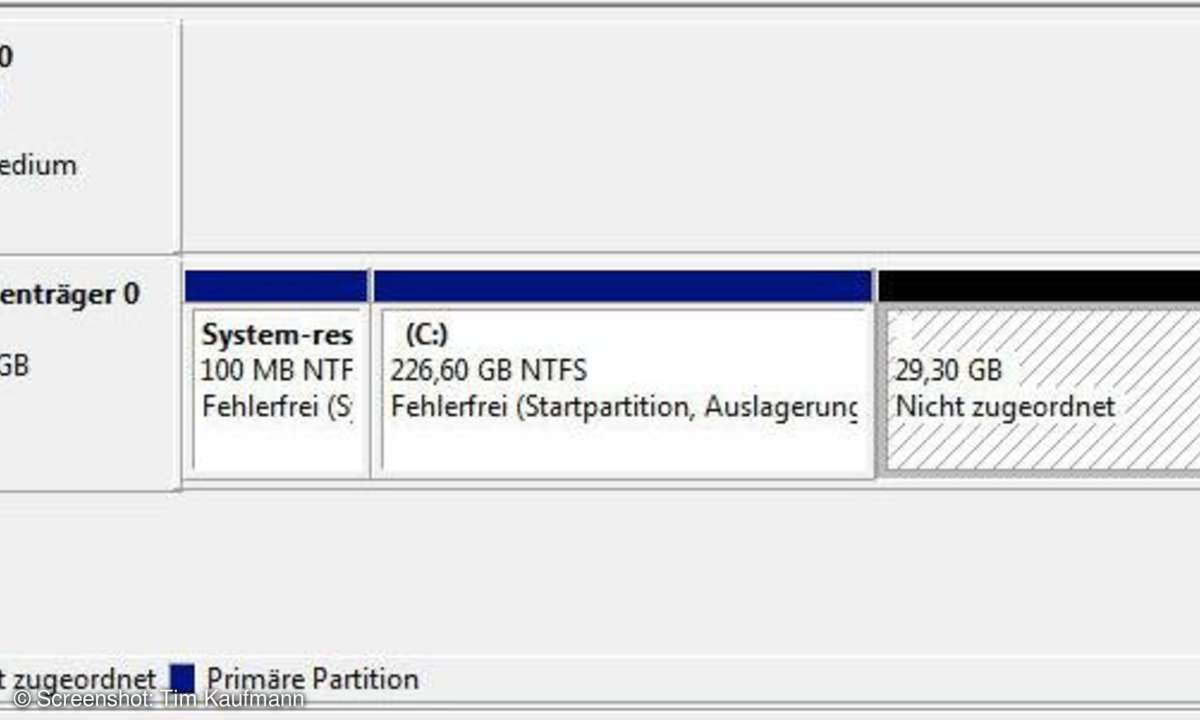
Task: Click the GB size under Datenträger 0
Action: (14, 366)
